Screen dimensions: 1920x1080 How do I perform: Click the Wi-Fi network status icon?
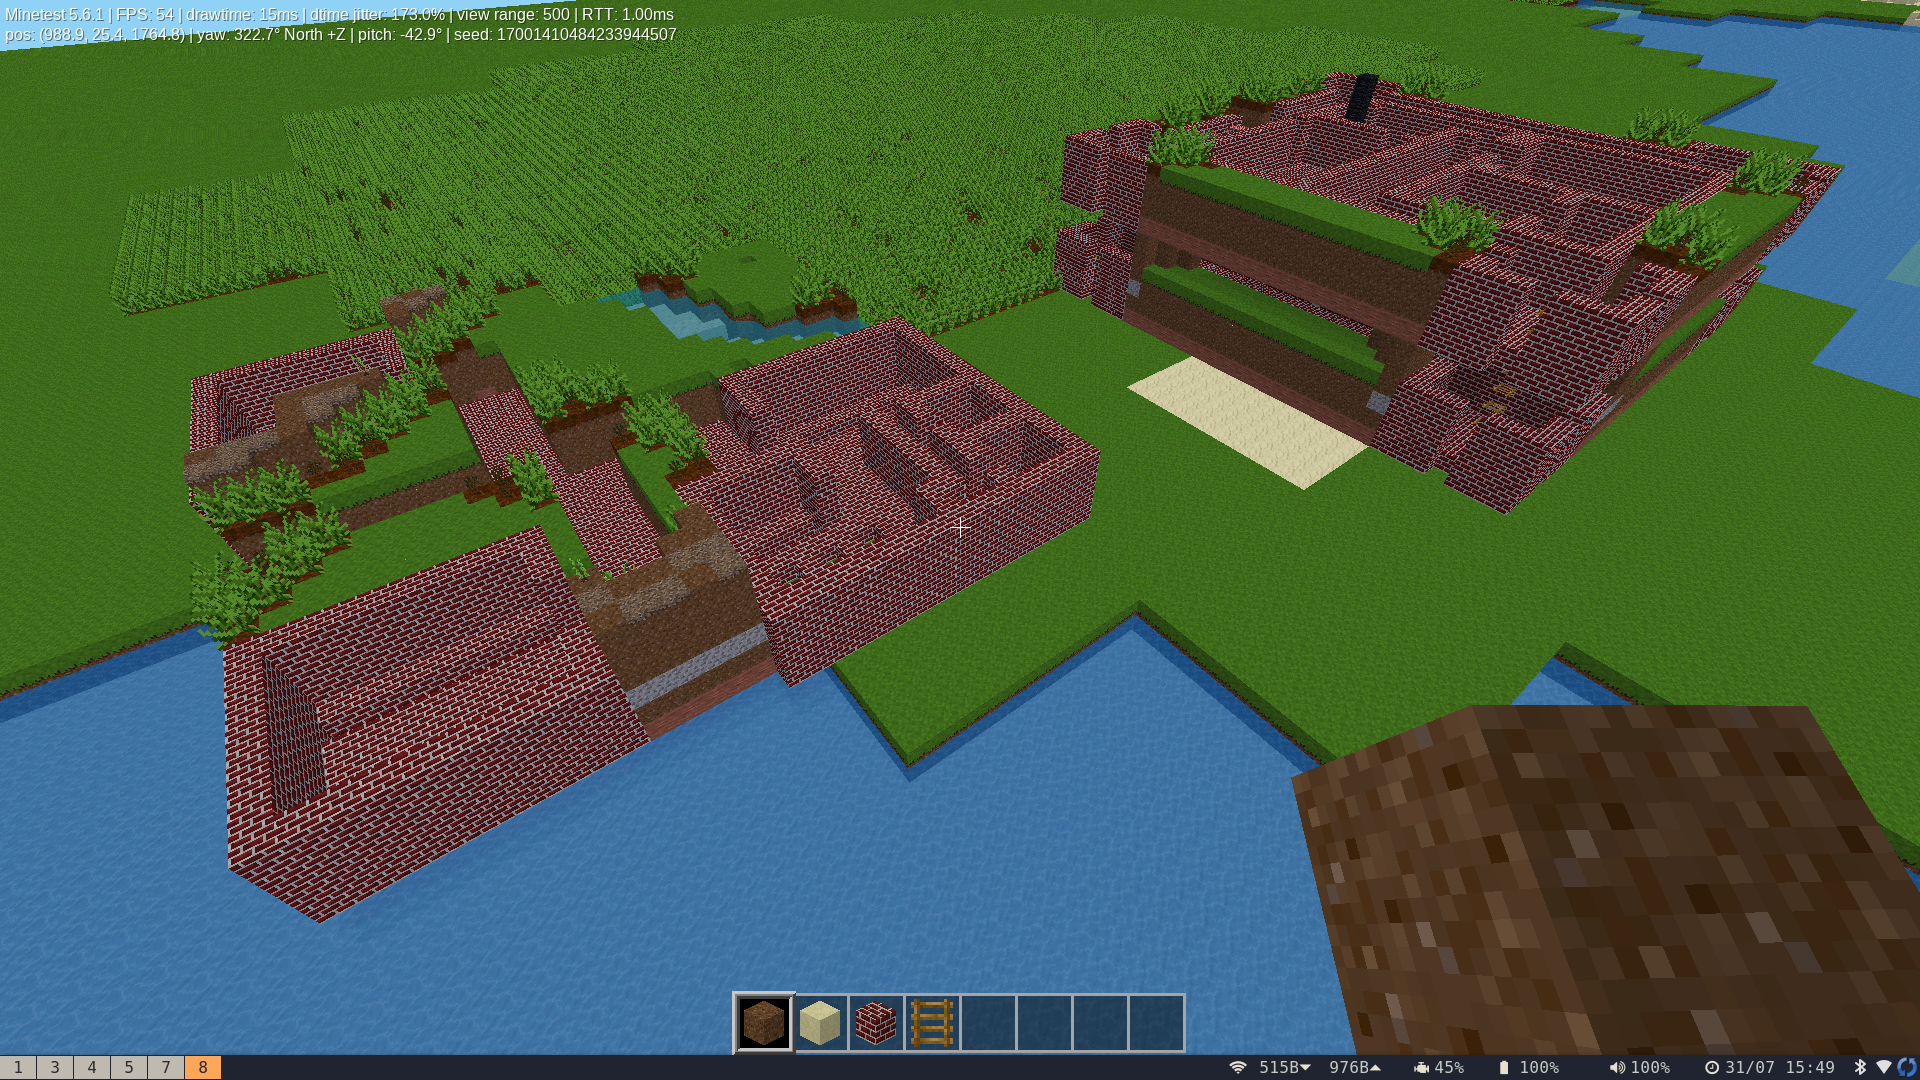click(x=1238, y=1067)
